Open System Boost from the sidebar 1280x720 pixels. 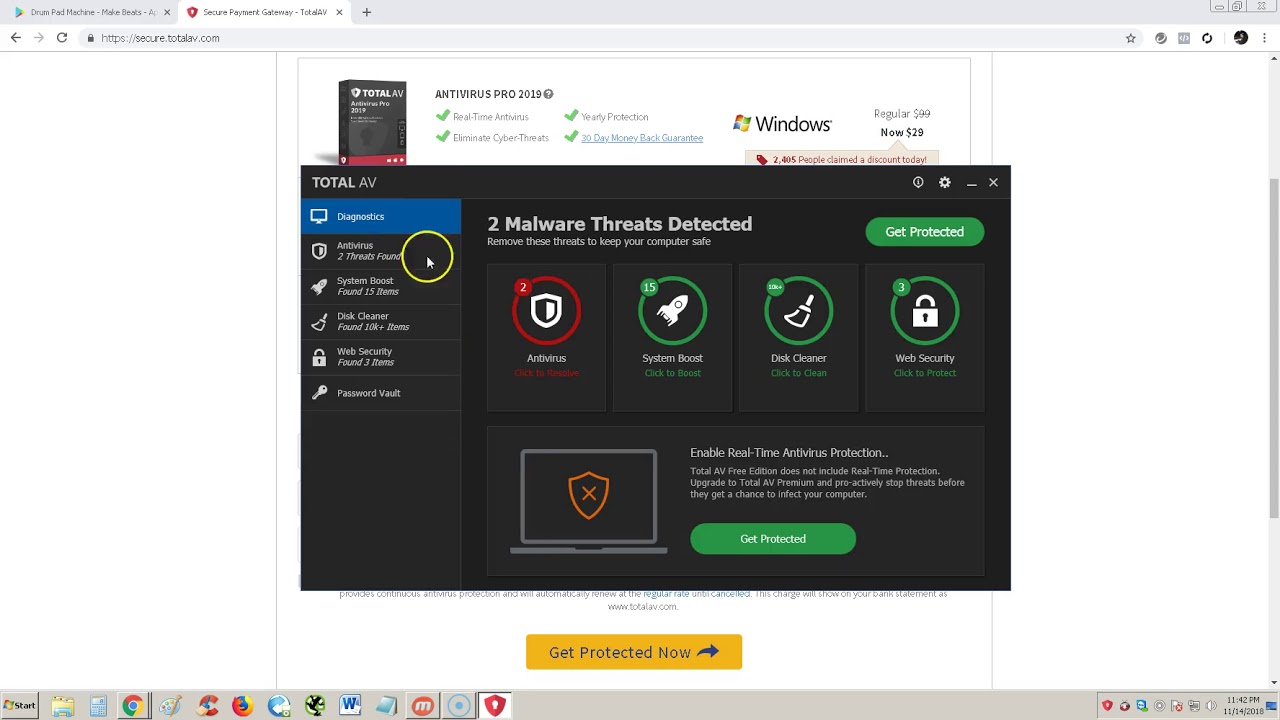[x=381, y=286]
